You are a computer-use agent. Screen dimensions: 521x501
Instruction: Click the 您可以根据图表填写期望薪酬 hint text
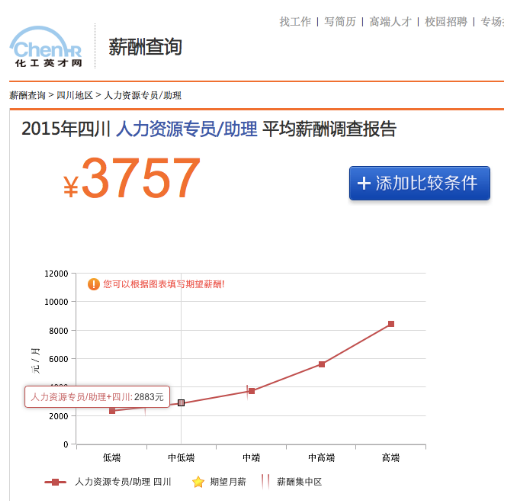coord(164,284)
